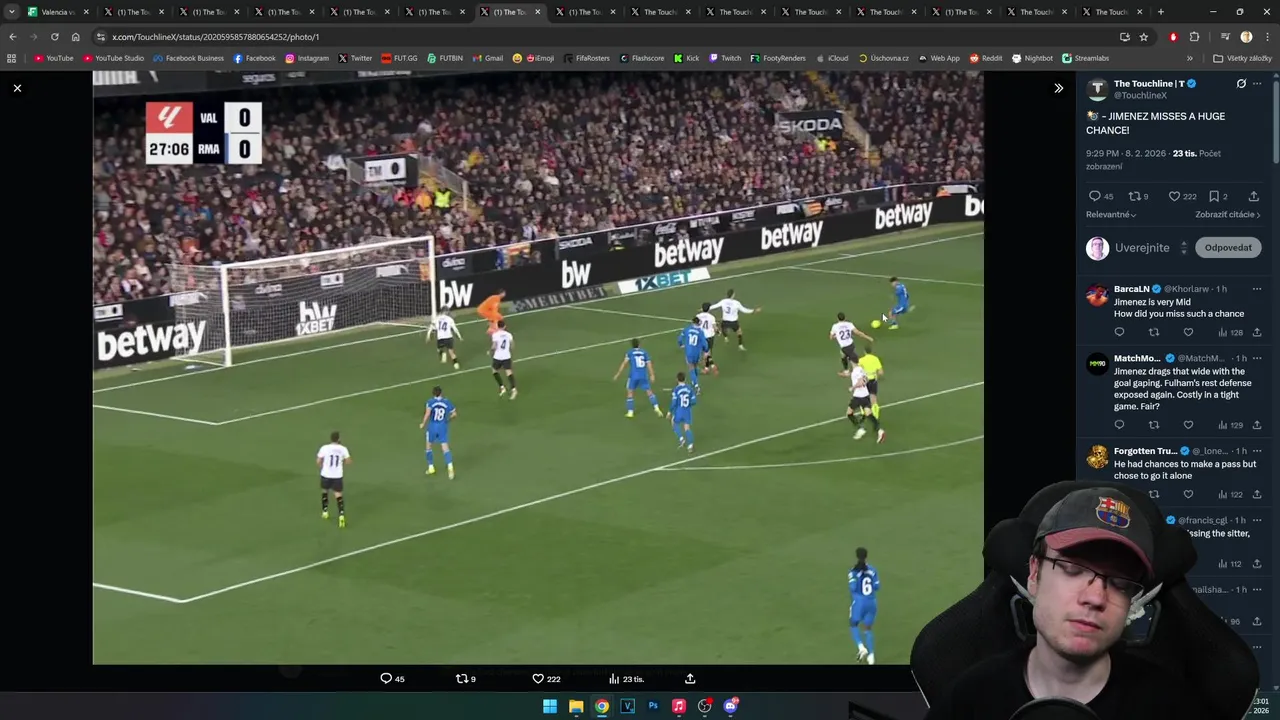The width and height of the screenshot is (1280, 720).
Task: Click the reply icon below the photo
Action: (386, 679)
